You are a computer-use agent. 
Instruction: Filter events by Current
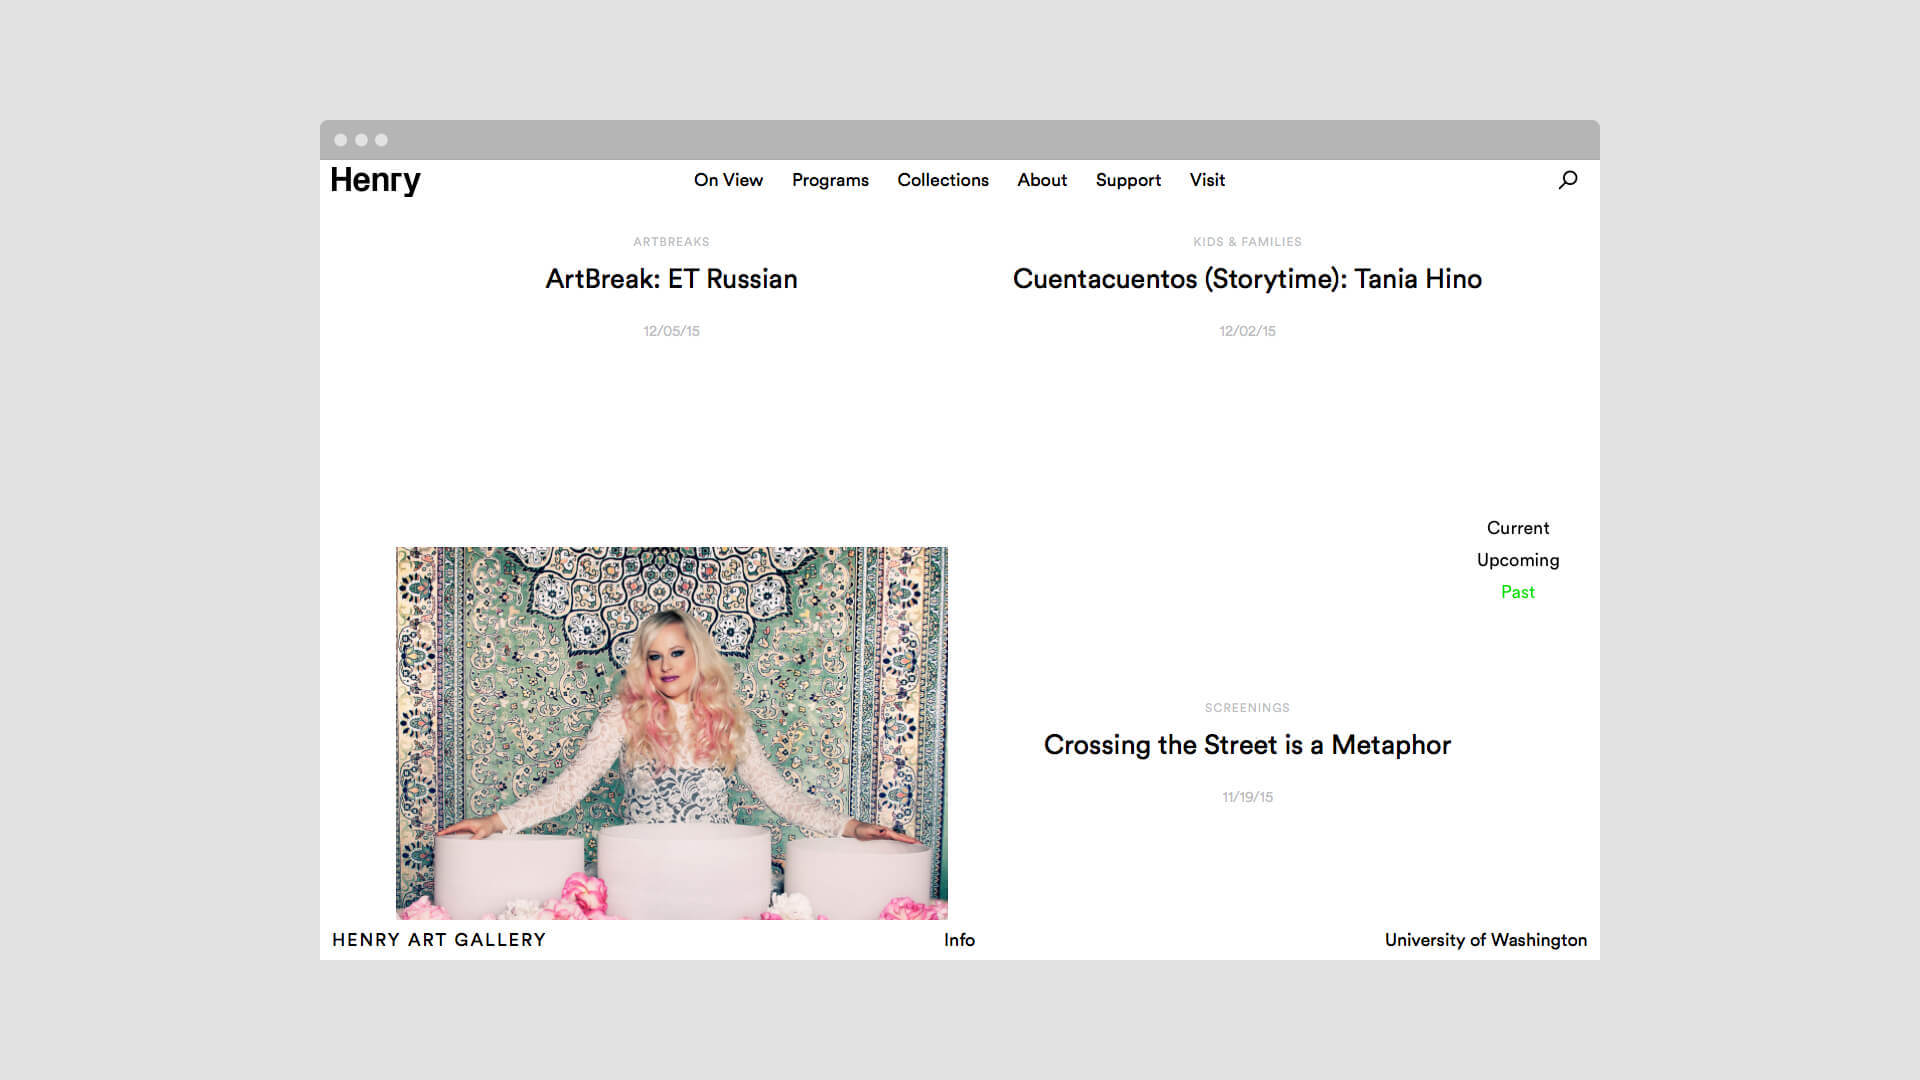point(1517,528)
